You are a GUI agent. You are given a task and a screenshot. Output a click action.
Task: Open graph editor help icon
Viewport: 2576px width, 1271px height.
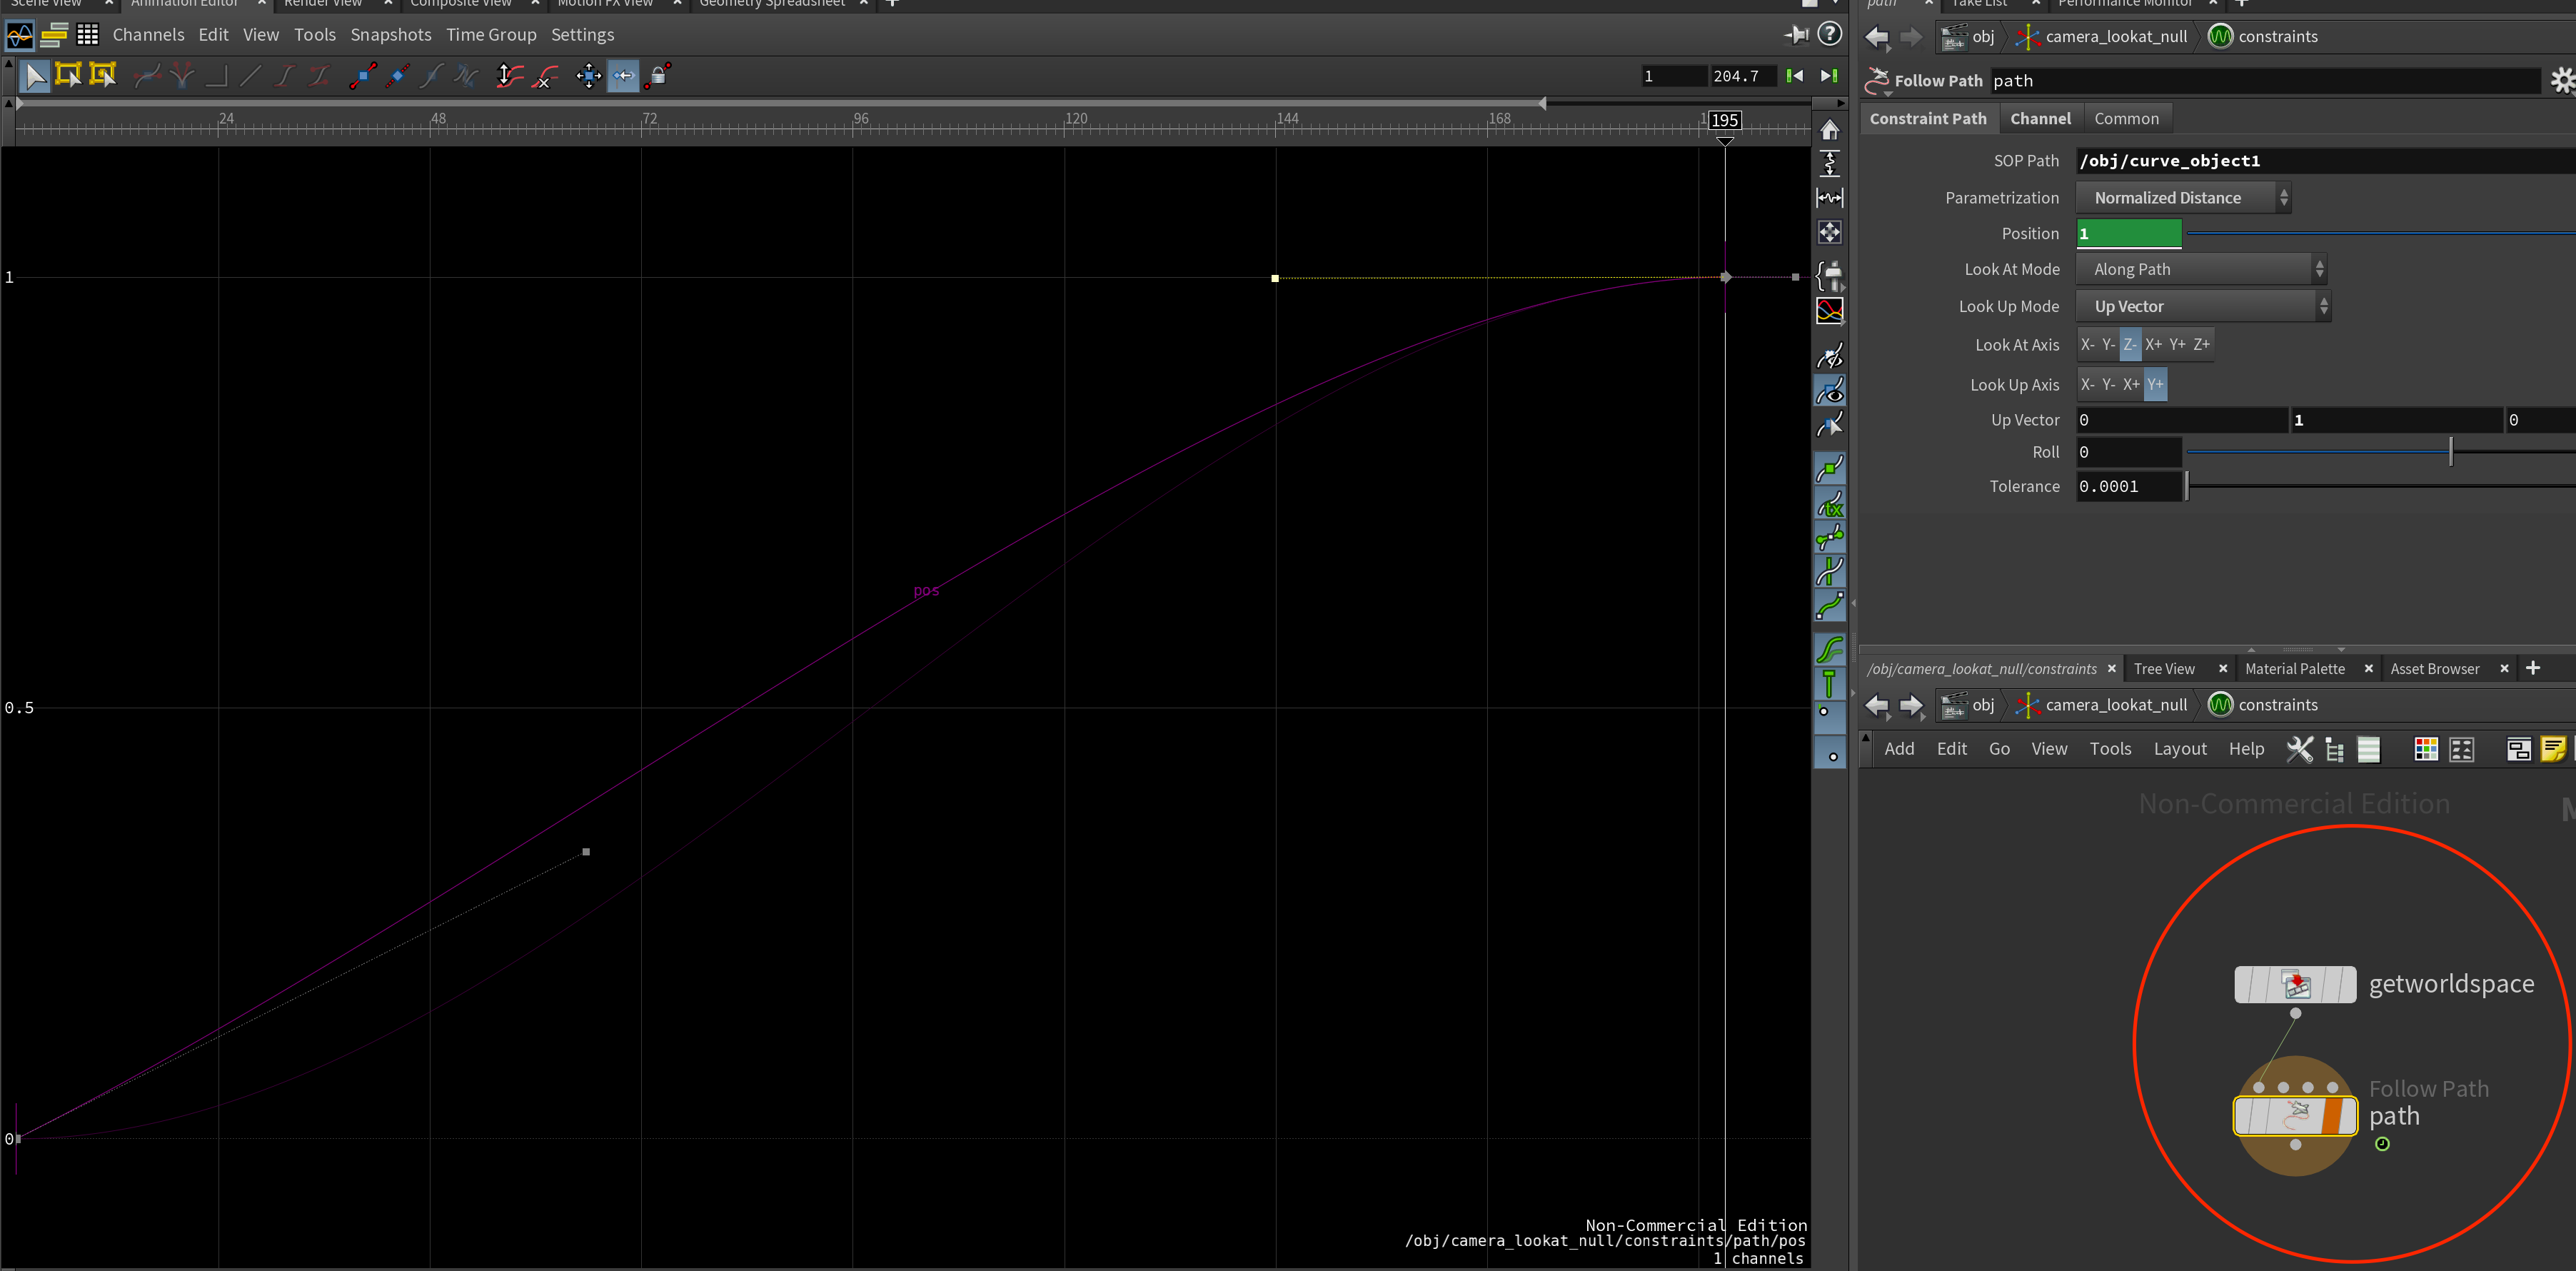[1829, 35]
